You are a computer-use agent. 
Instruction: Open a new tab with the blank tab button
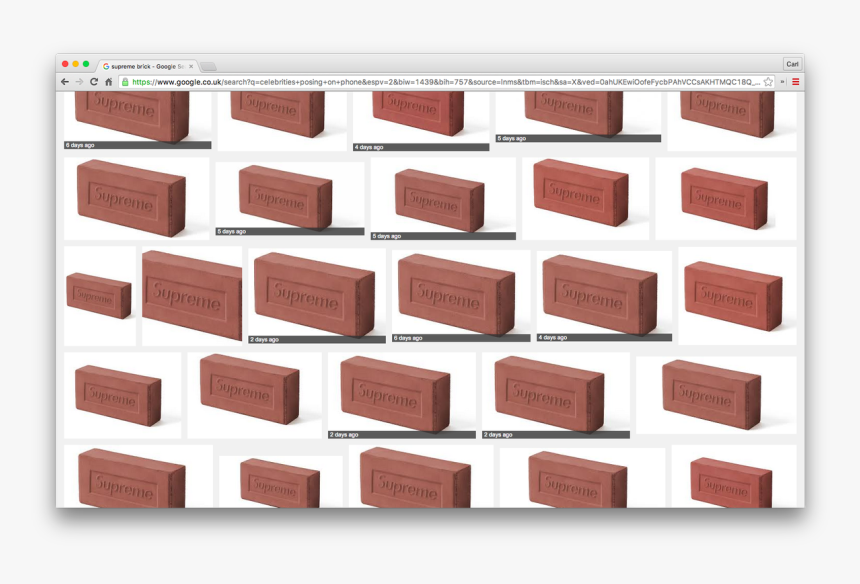coord(208,67)
